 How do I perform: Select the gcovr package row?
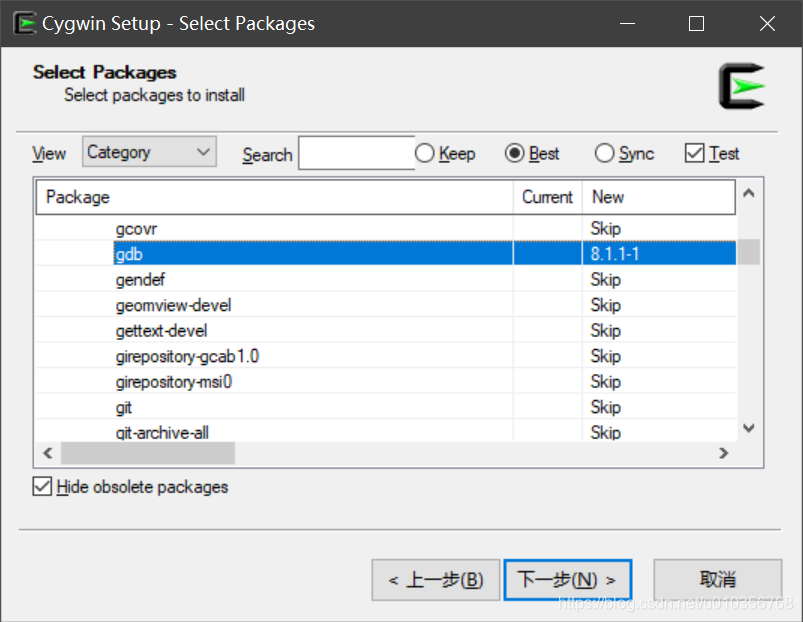(386, 228)
